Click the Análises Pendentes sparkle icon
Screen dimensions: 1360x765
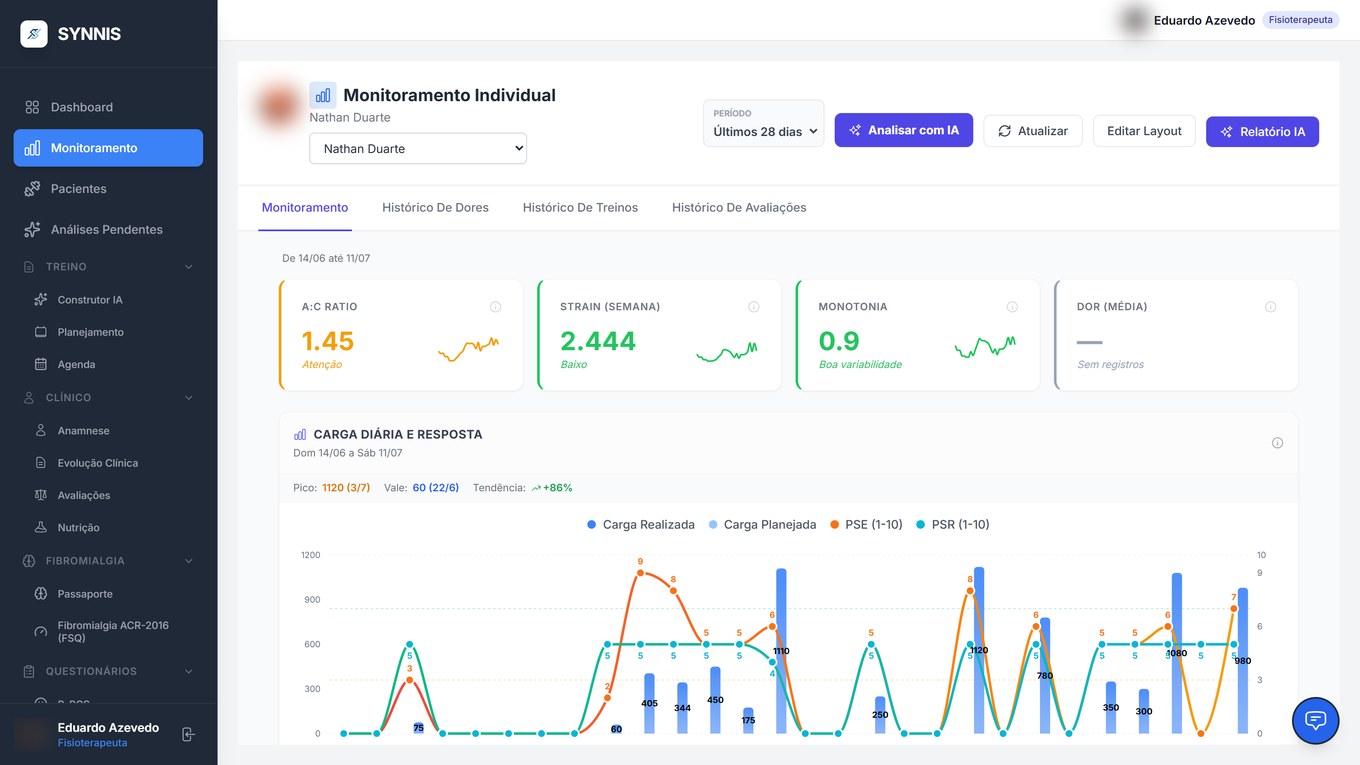[32, 230]
